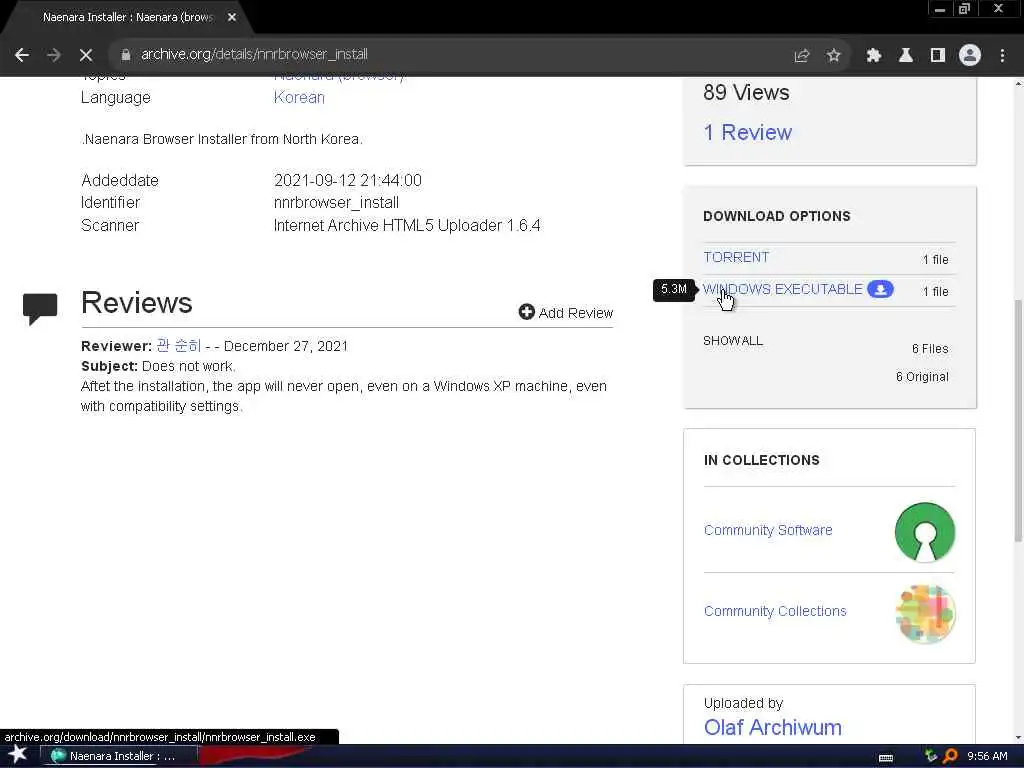Click the blue download cloud icon
The image size is (1024, 768).
880,289
